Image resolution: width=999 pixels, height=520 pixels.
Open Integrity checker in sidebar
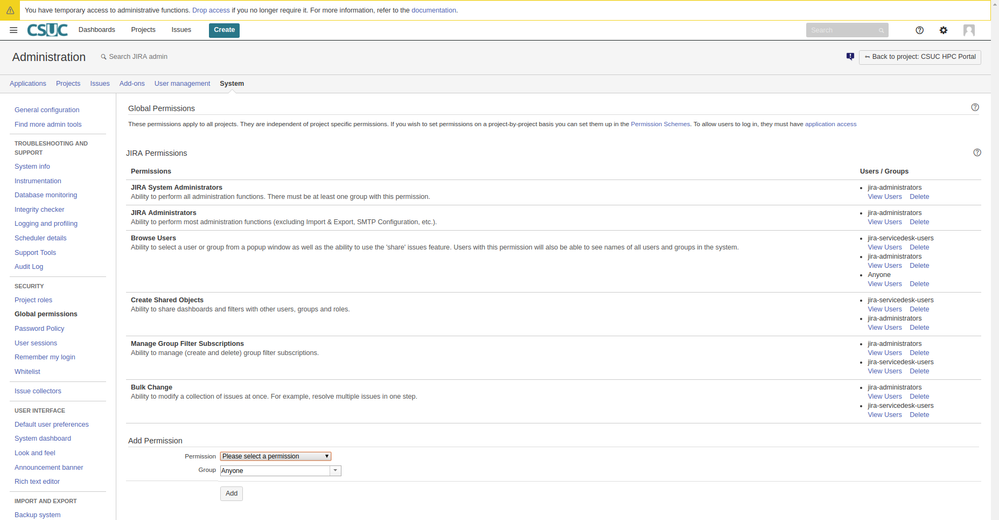(40, 210)
